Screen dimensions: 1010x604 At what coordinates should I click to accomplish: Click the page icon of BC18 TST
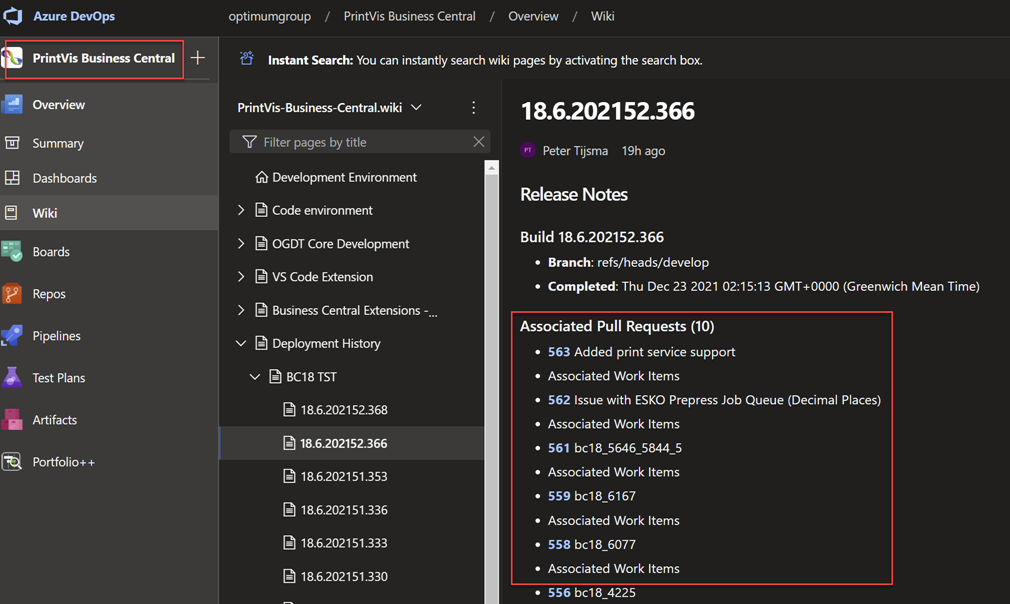click(x=275, y=377)
